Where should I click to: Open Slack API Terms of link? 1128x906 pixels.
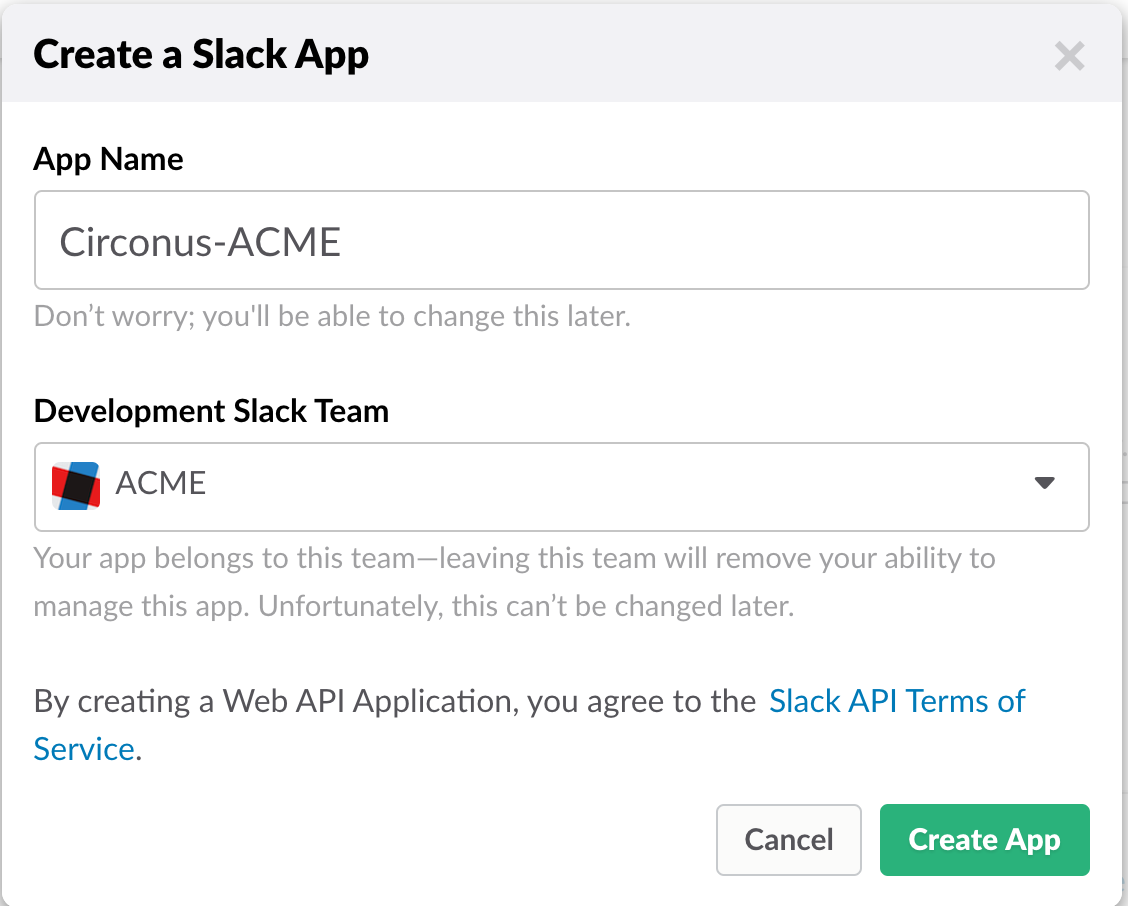click(896, 701)
